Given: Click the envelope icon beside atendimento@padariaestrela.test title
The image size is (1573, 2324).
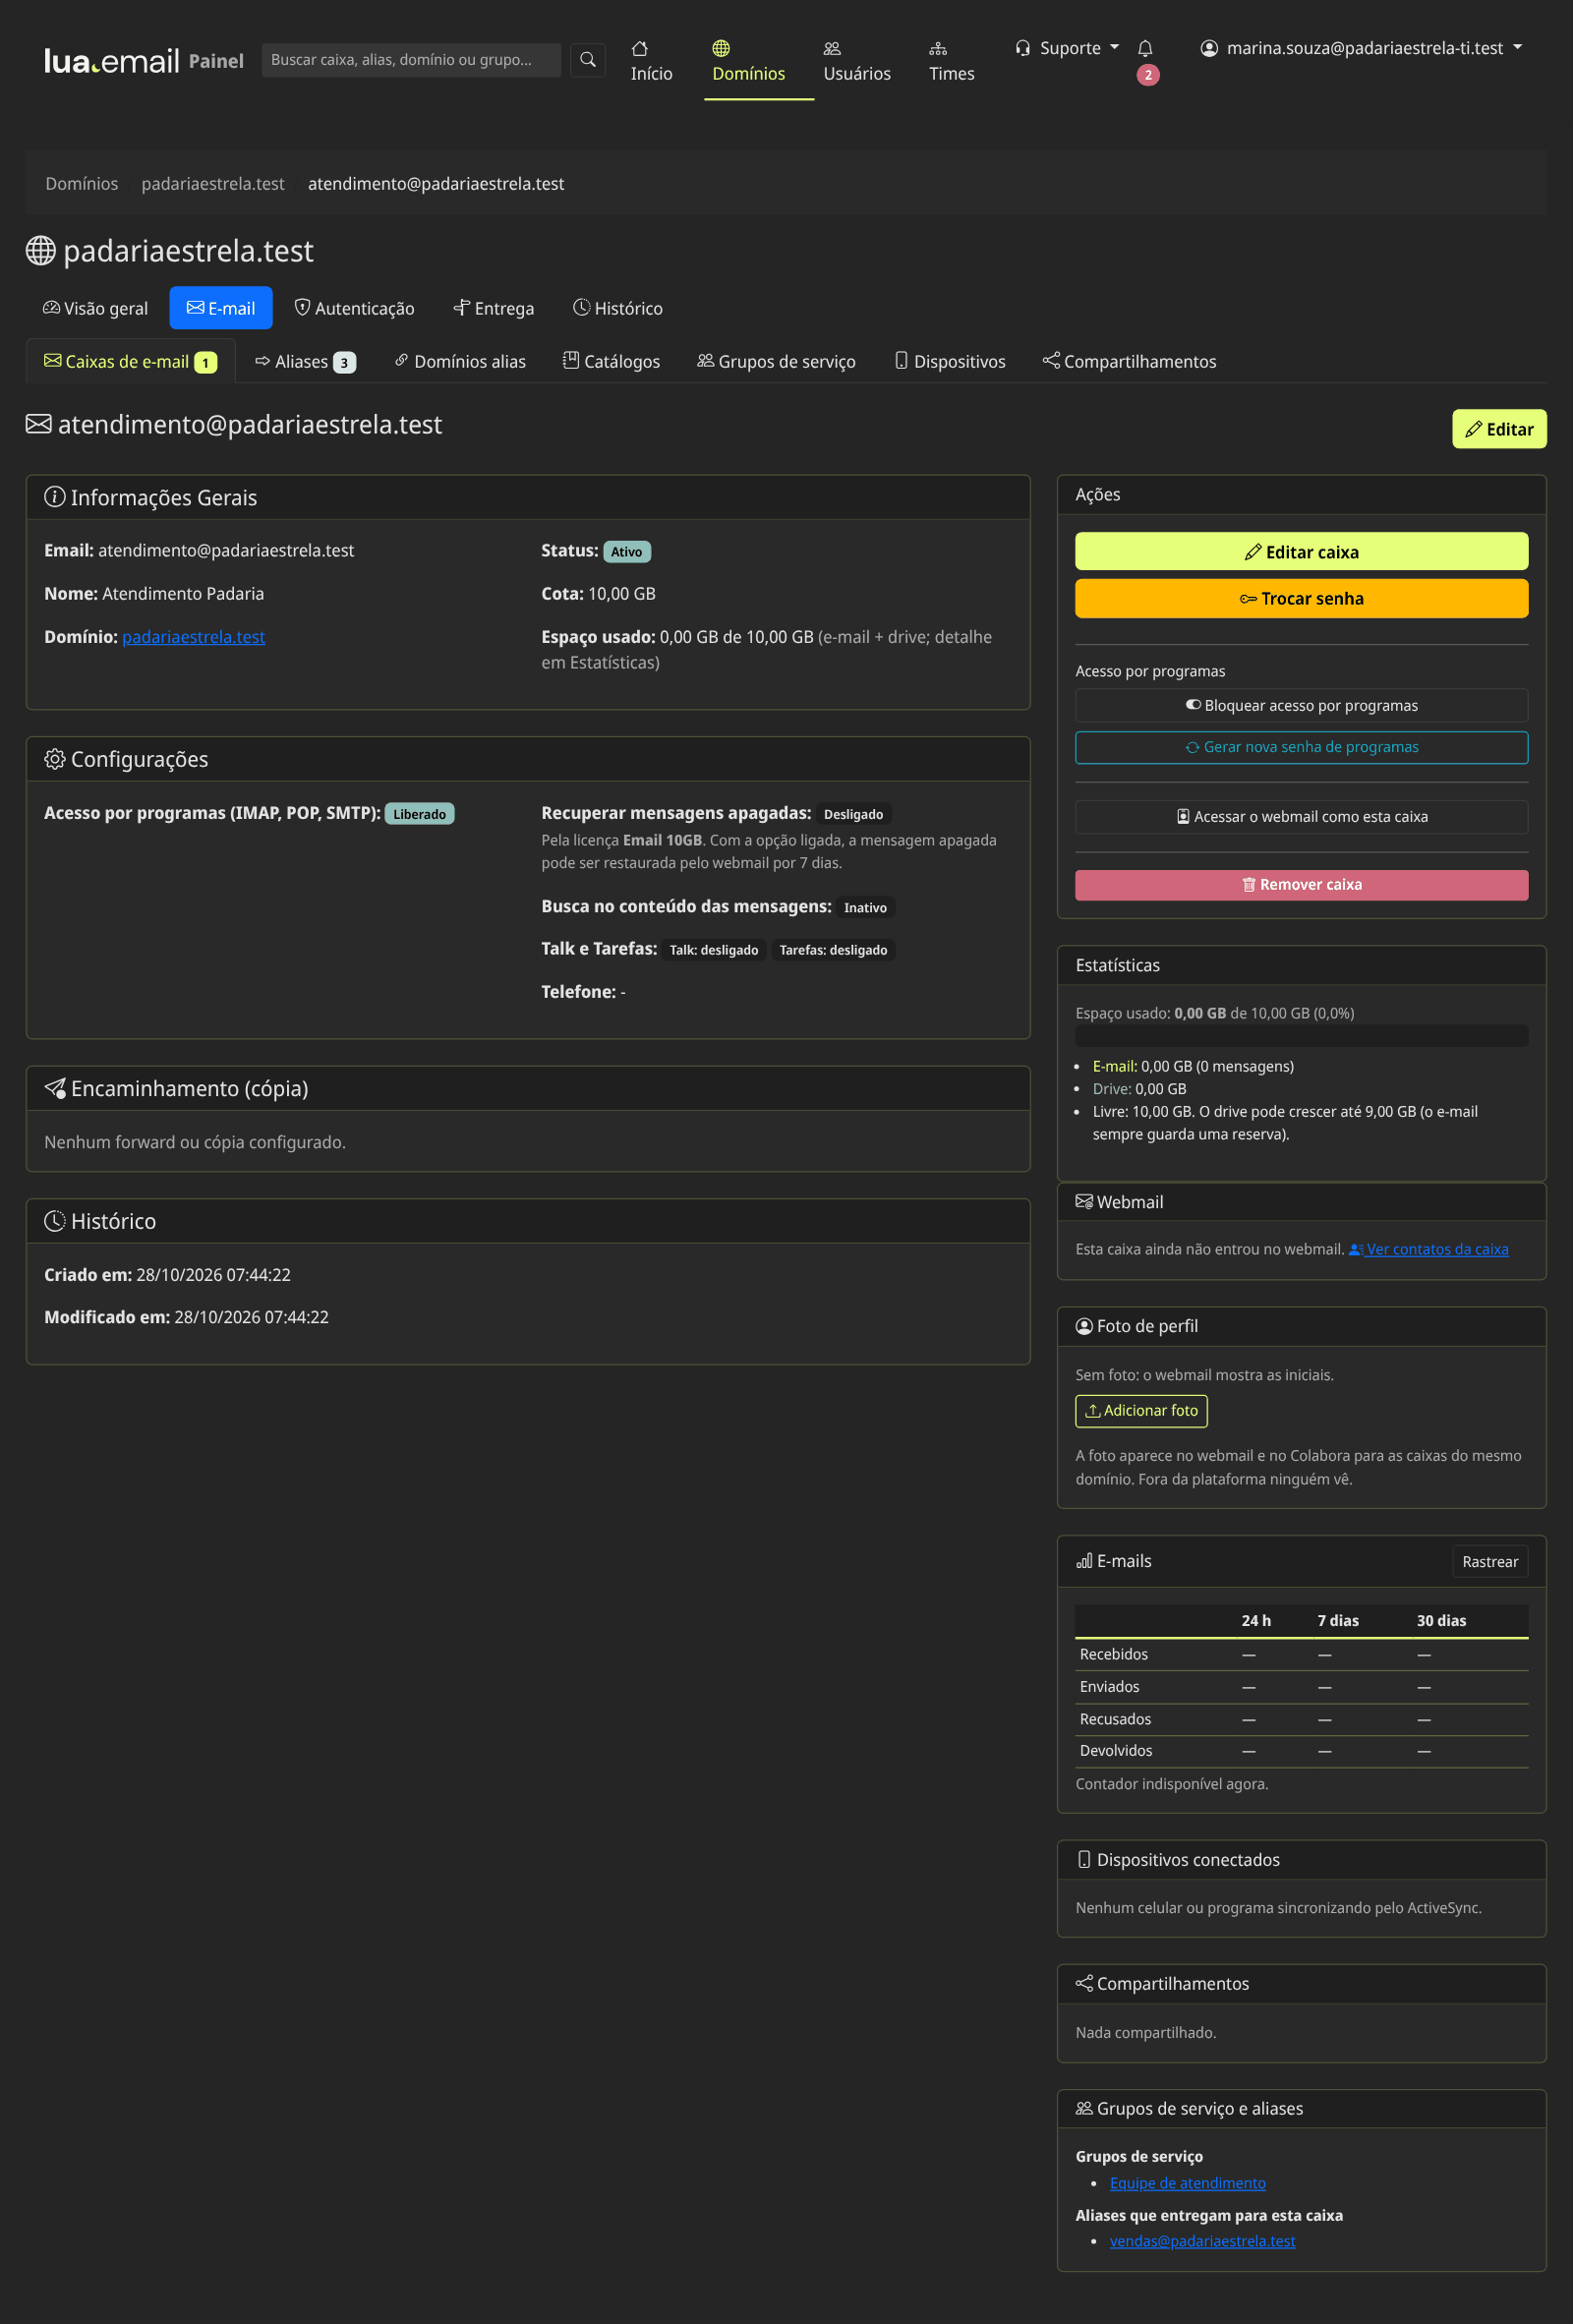Looking at the screenshot, I should [x=38, y=424].
